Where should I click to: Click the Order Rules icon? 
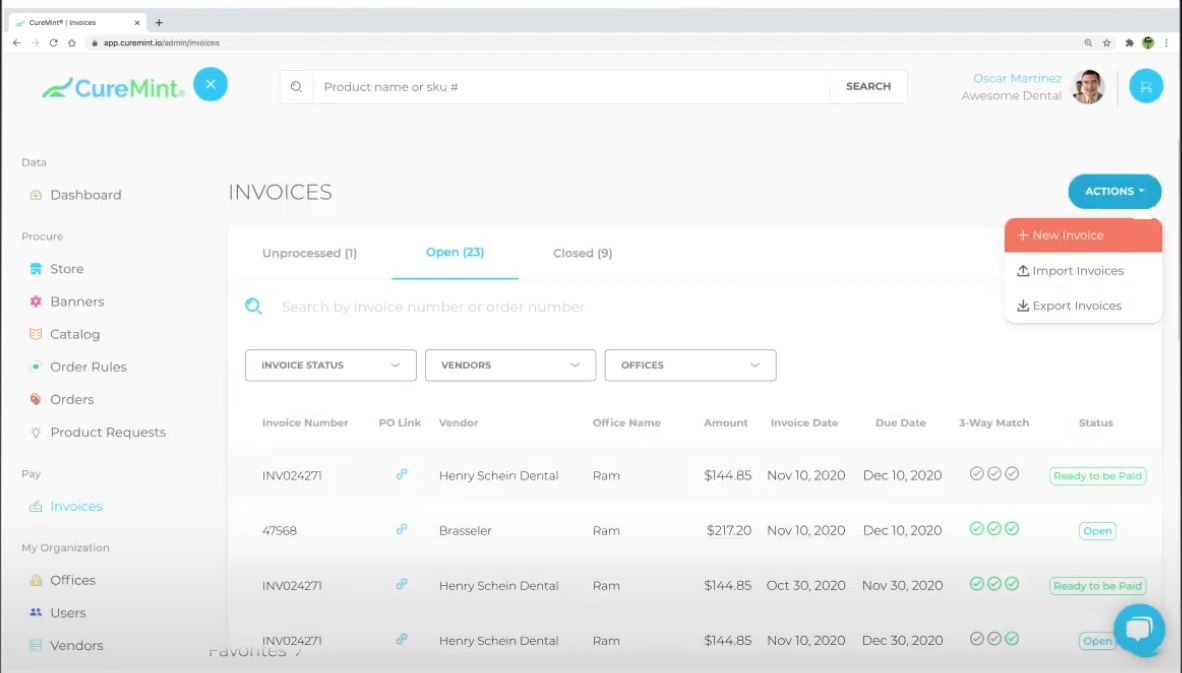pos(35,366)
